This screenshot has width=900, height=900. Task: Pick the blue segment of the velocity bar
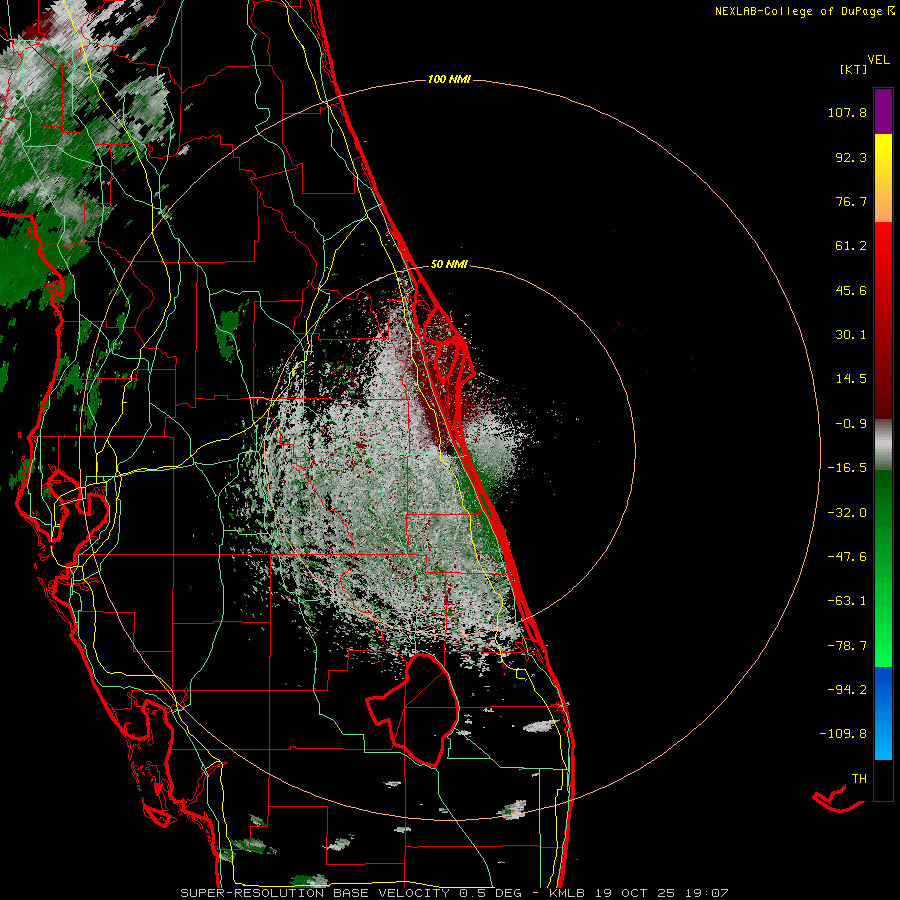(x=883, y=713)
